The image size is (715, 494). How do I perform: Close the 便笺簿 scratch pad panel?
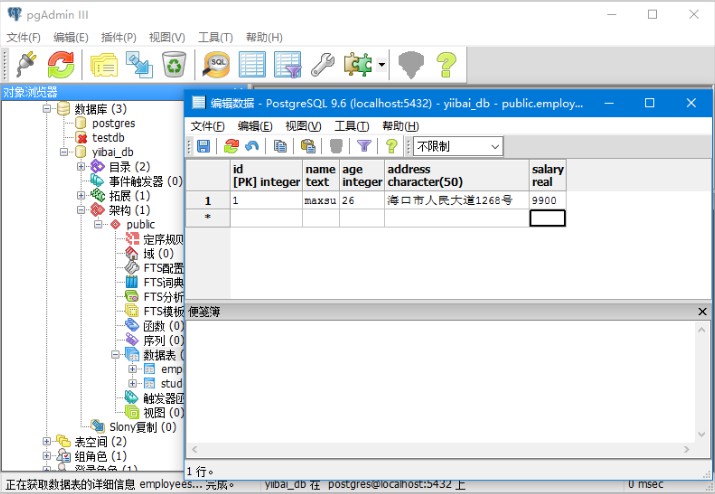point(702,312)
